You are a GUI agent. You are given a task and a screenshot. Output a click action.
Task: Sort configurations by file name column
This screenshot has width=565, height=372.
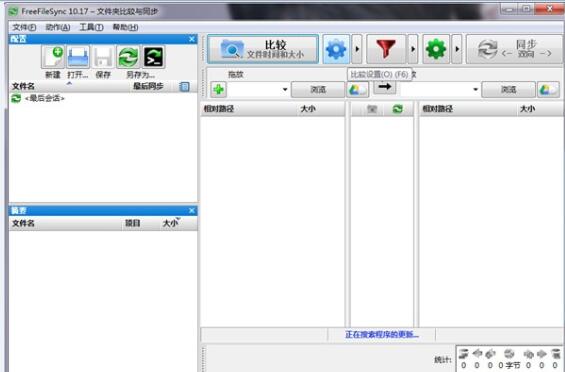[x=68, y=87]
